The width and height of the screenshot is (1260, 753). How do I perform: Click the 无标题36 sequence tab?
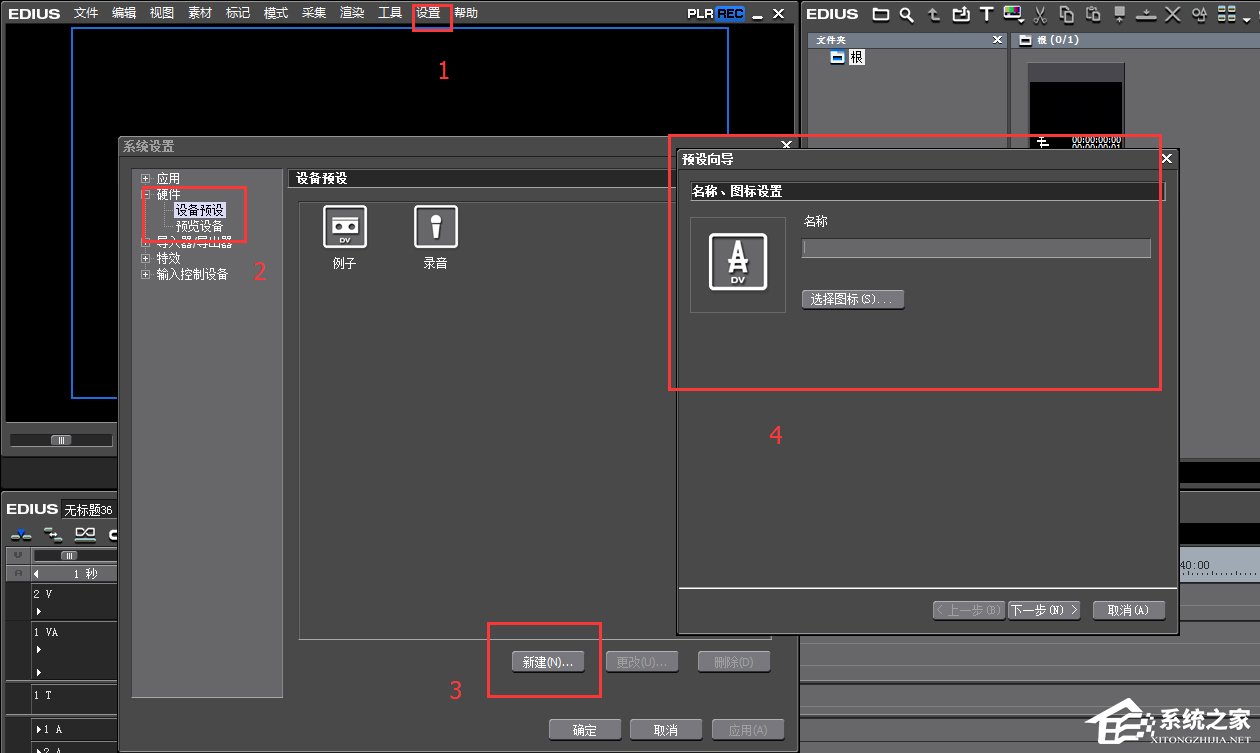[x=89, y=510]
